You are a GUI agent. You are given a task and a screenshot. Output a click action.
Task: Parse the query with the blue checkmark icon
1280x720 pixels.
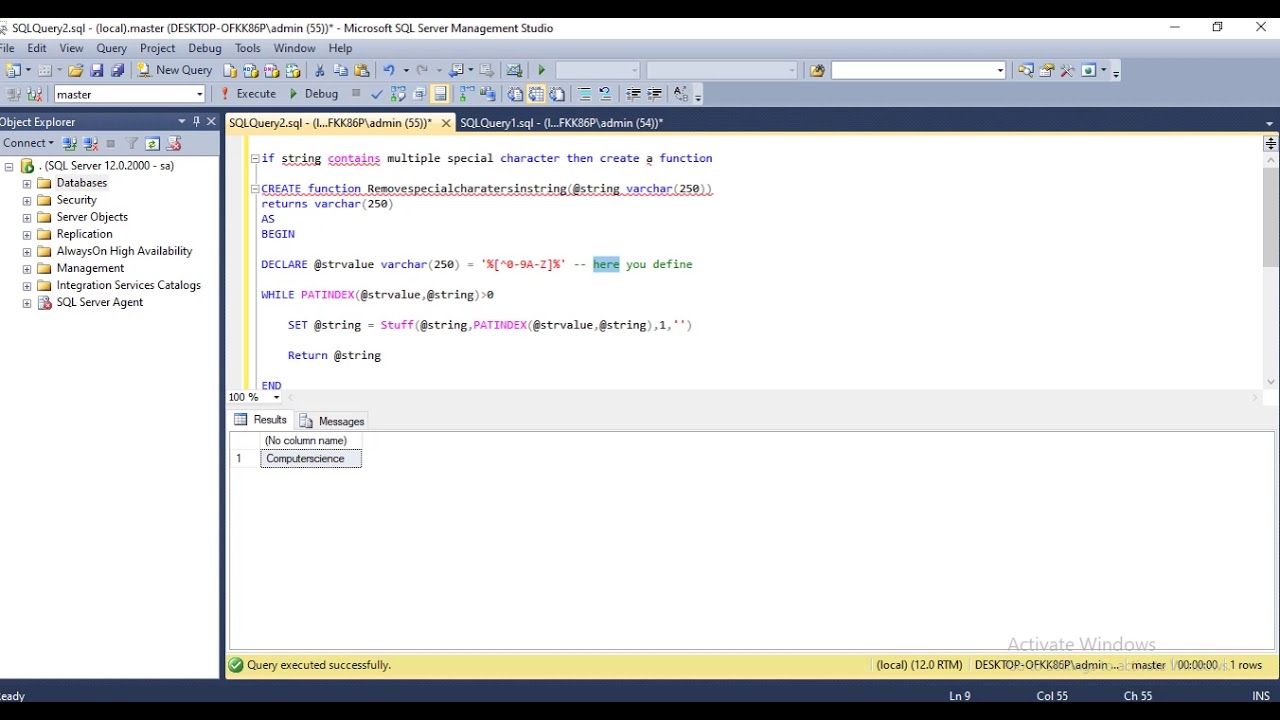(377, 94)
